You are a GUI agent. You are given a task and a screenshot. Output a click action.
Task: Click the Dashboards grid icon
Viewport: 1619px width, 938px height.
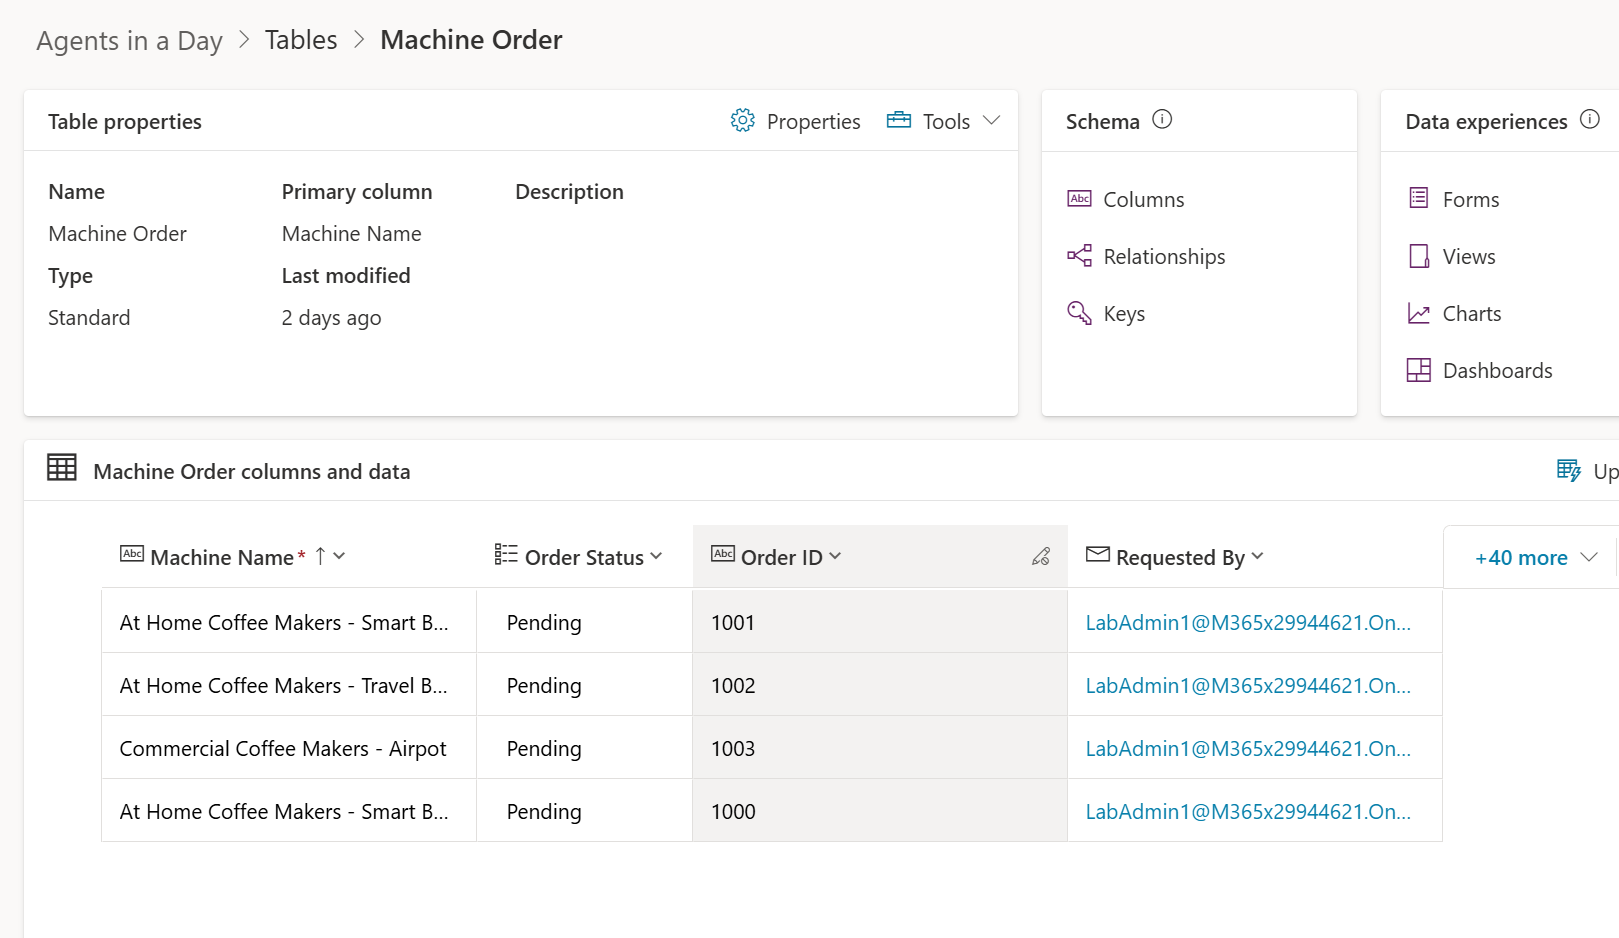(1418, 371)
